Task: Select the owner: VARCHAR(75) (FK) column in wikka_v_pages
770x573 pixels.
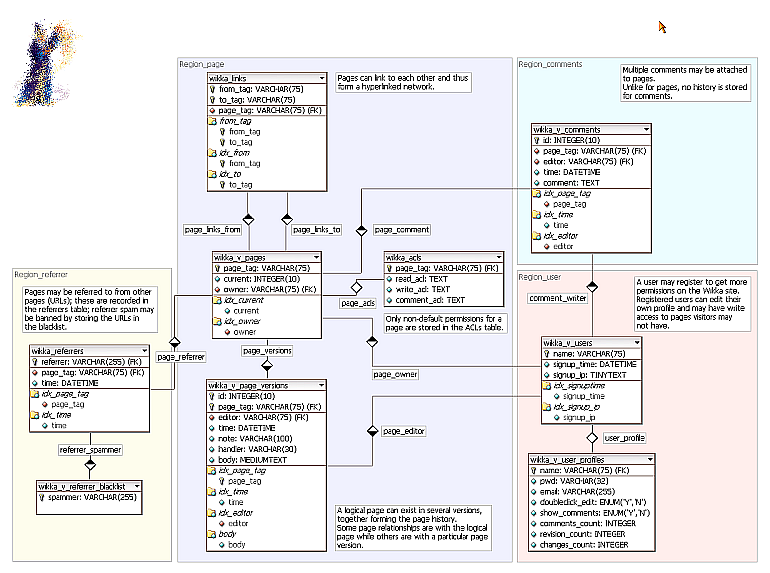Action: point(267,290)
